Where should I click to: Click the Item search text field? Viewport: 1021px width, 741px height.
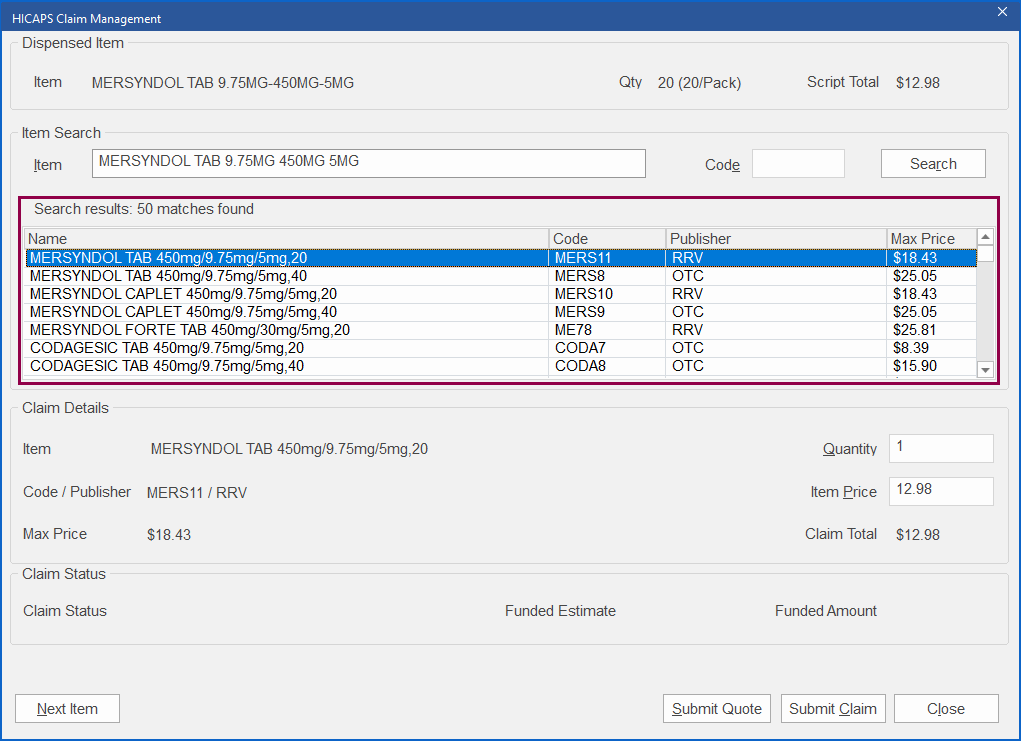[x=368, y=163]
